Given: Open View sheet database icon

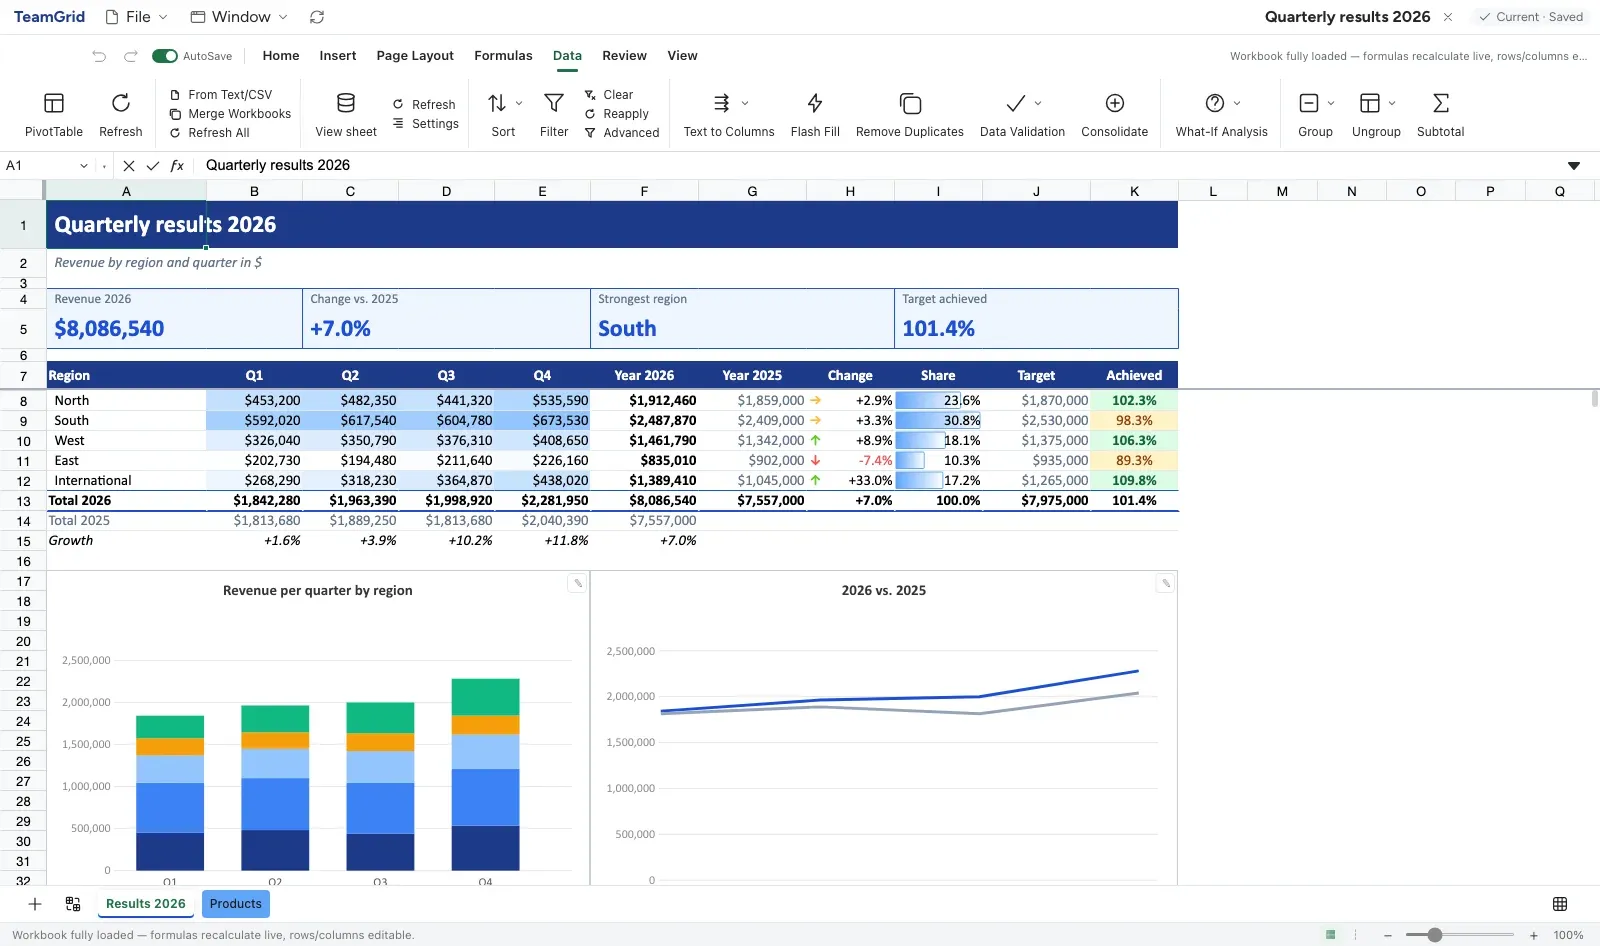Looking at the screenshot, I should [346, 103].
